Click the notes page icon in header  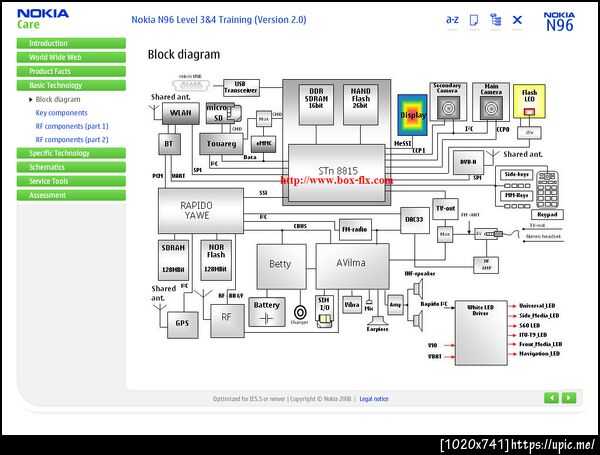point(474,20)
